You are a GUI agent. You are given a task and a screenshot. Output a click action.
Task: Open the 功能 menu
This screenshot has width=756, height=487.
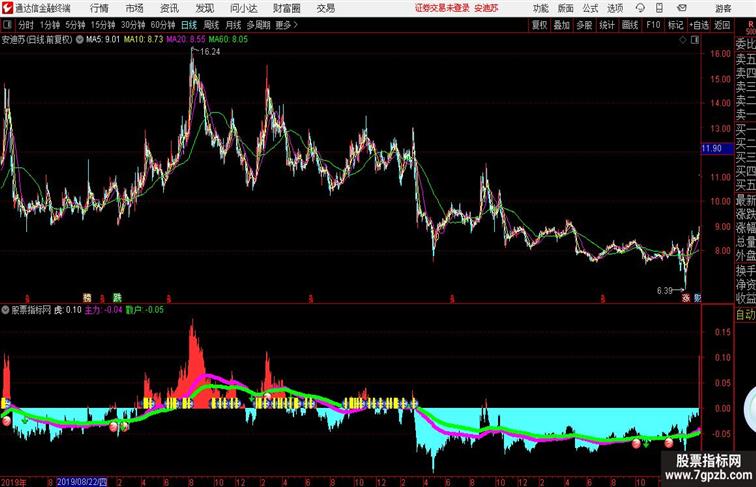540,8
